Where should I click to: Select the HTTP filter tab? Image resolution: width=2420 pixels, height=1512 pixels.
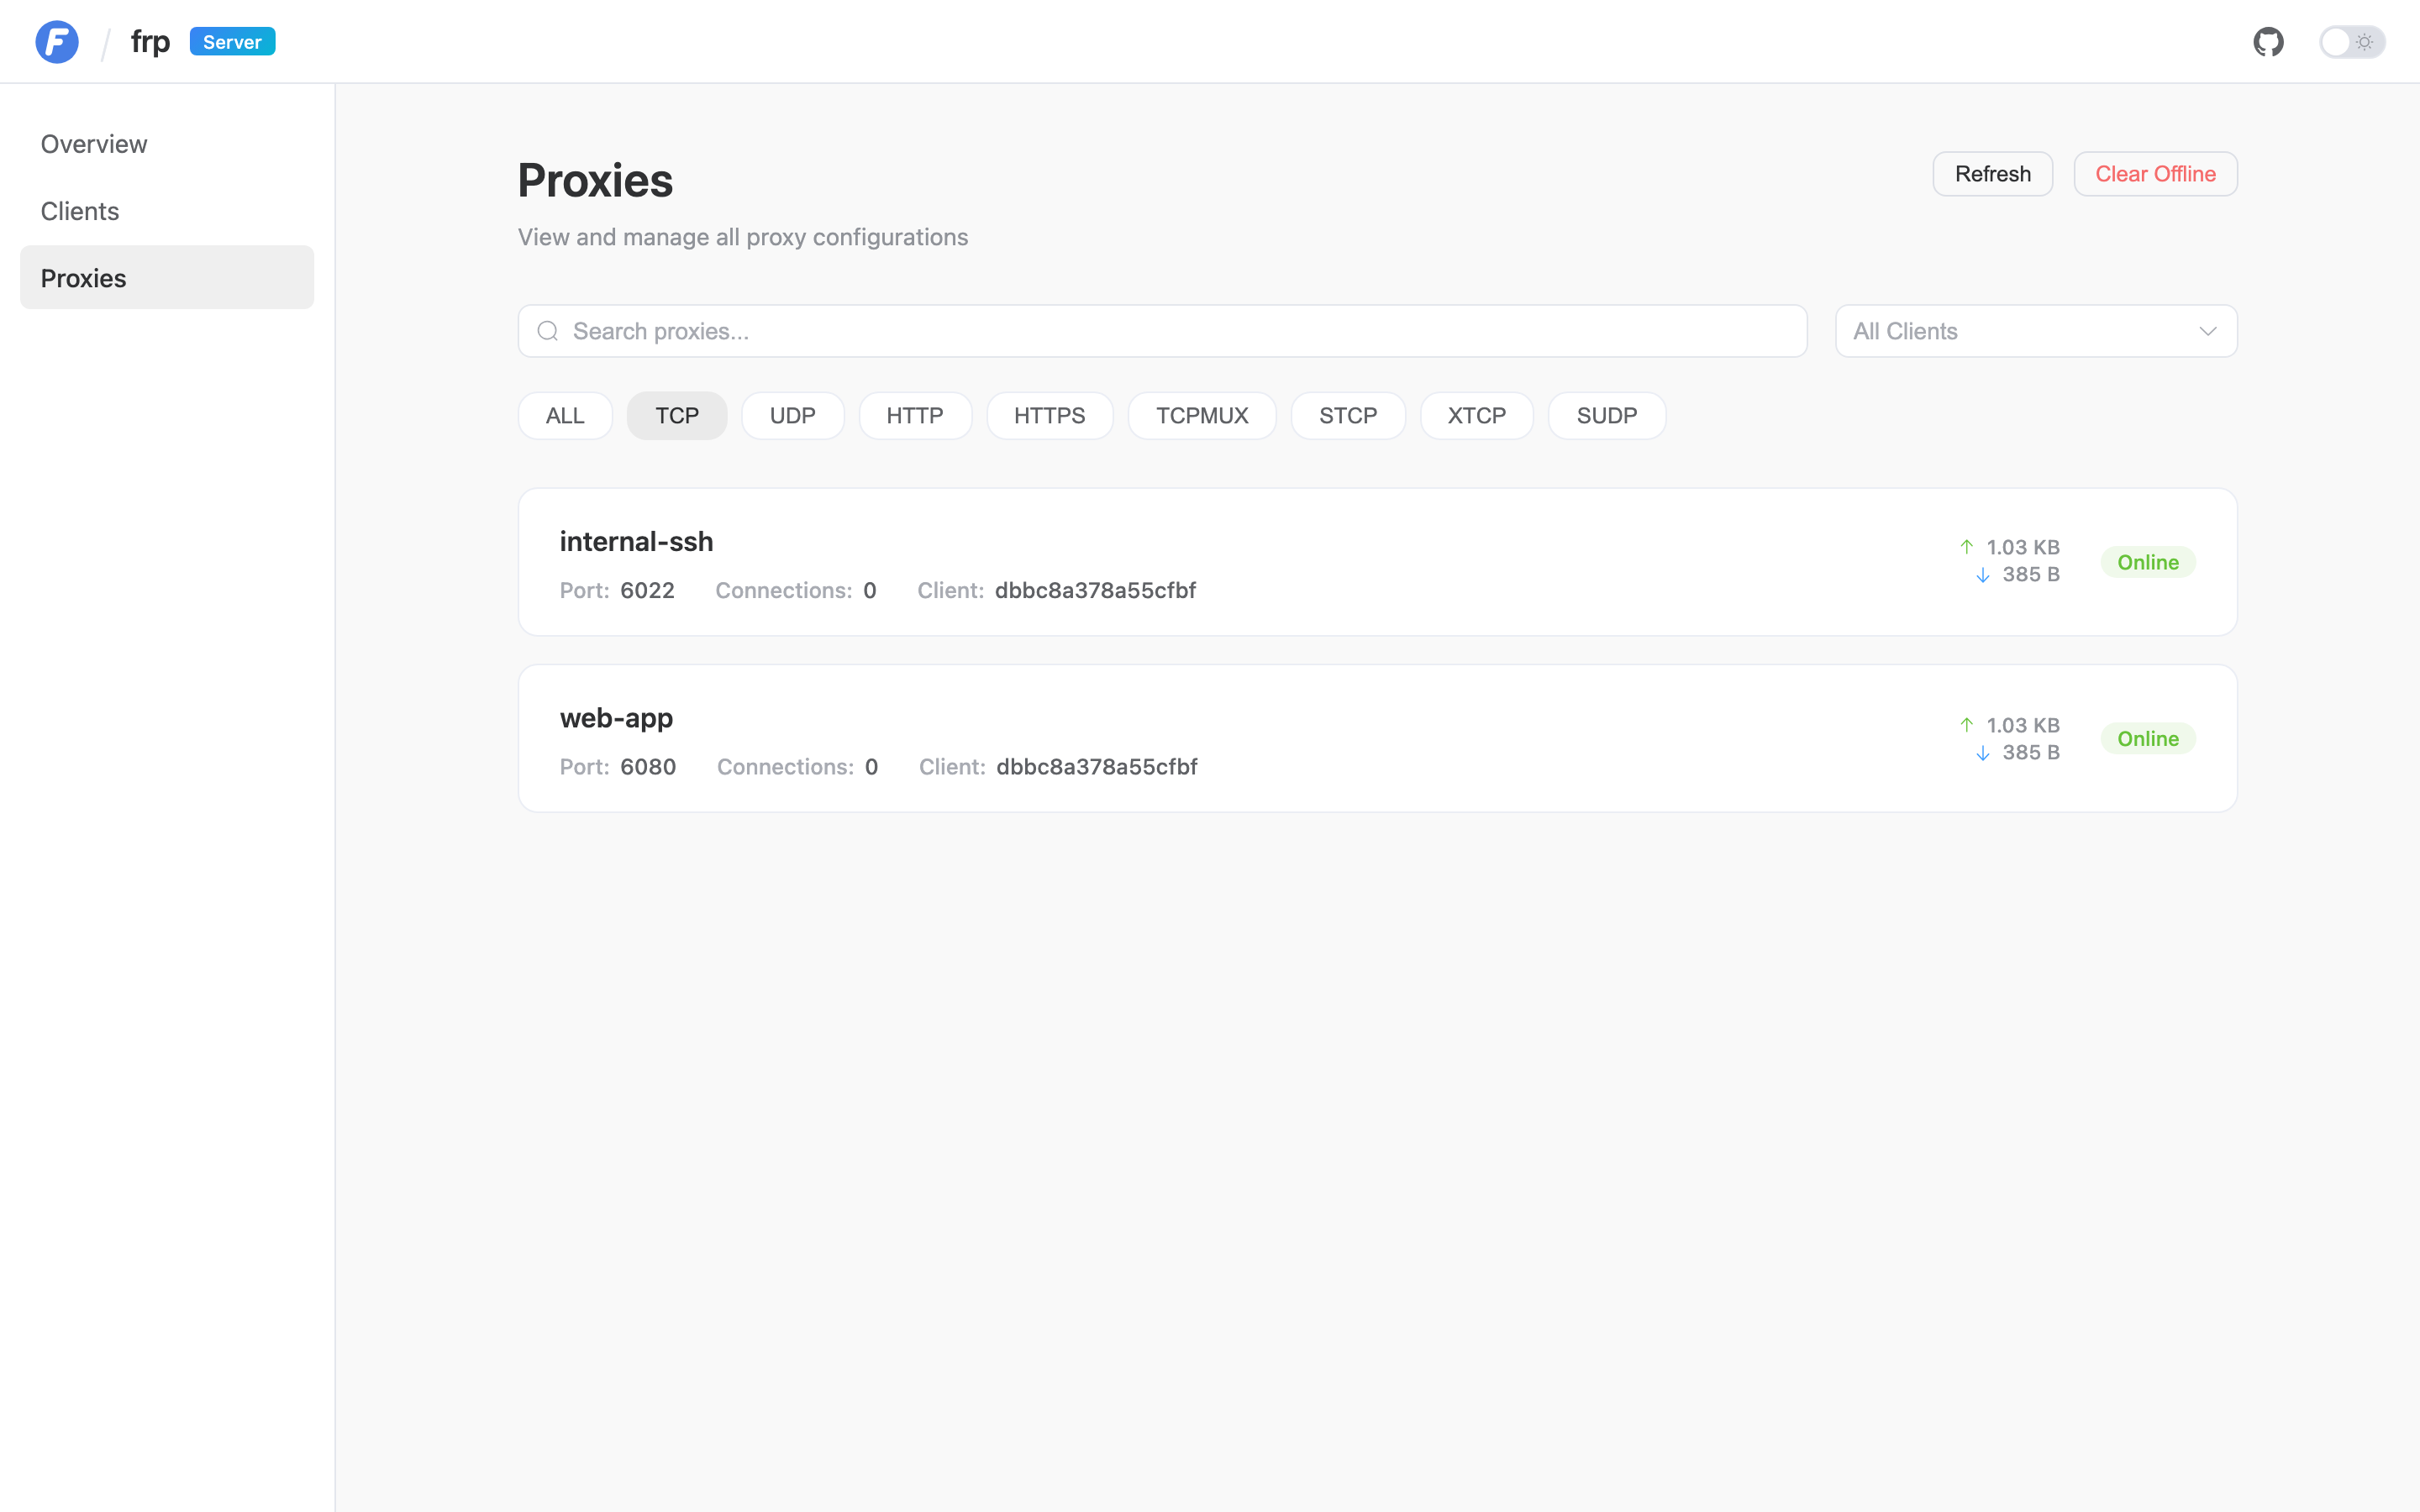pyautogui.click(x=915, y=415)
